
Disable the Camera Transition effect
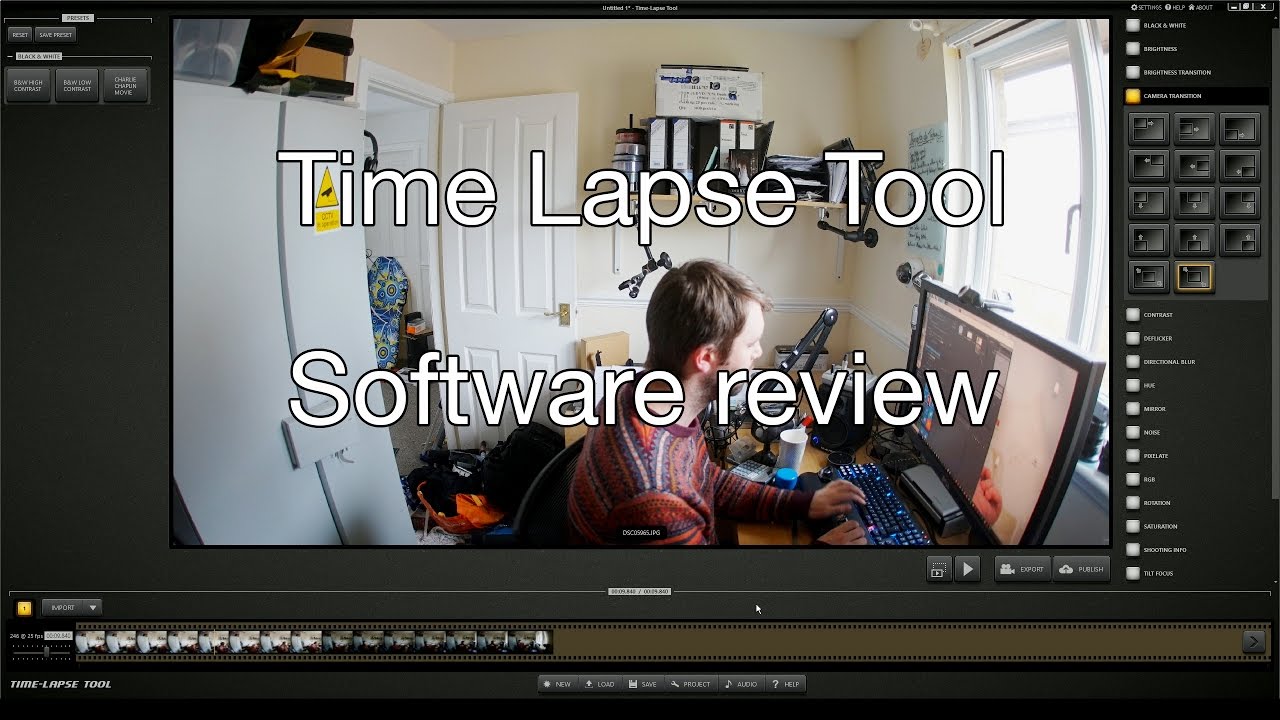(1133, 96)
